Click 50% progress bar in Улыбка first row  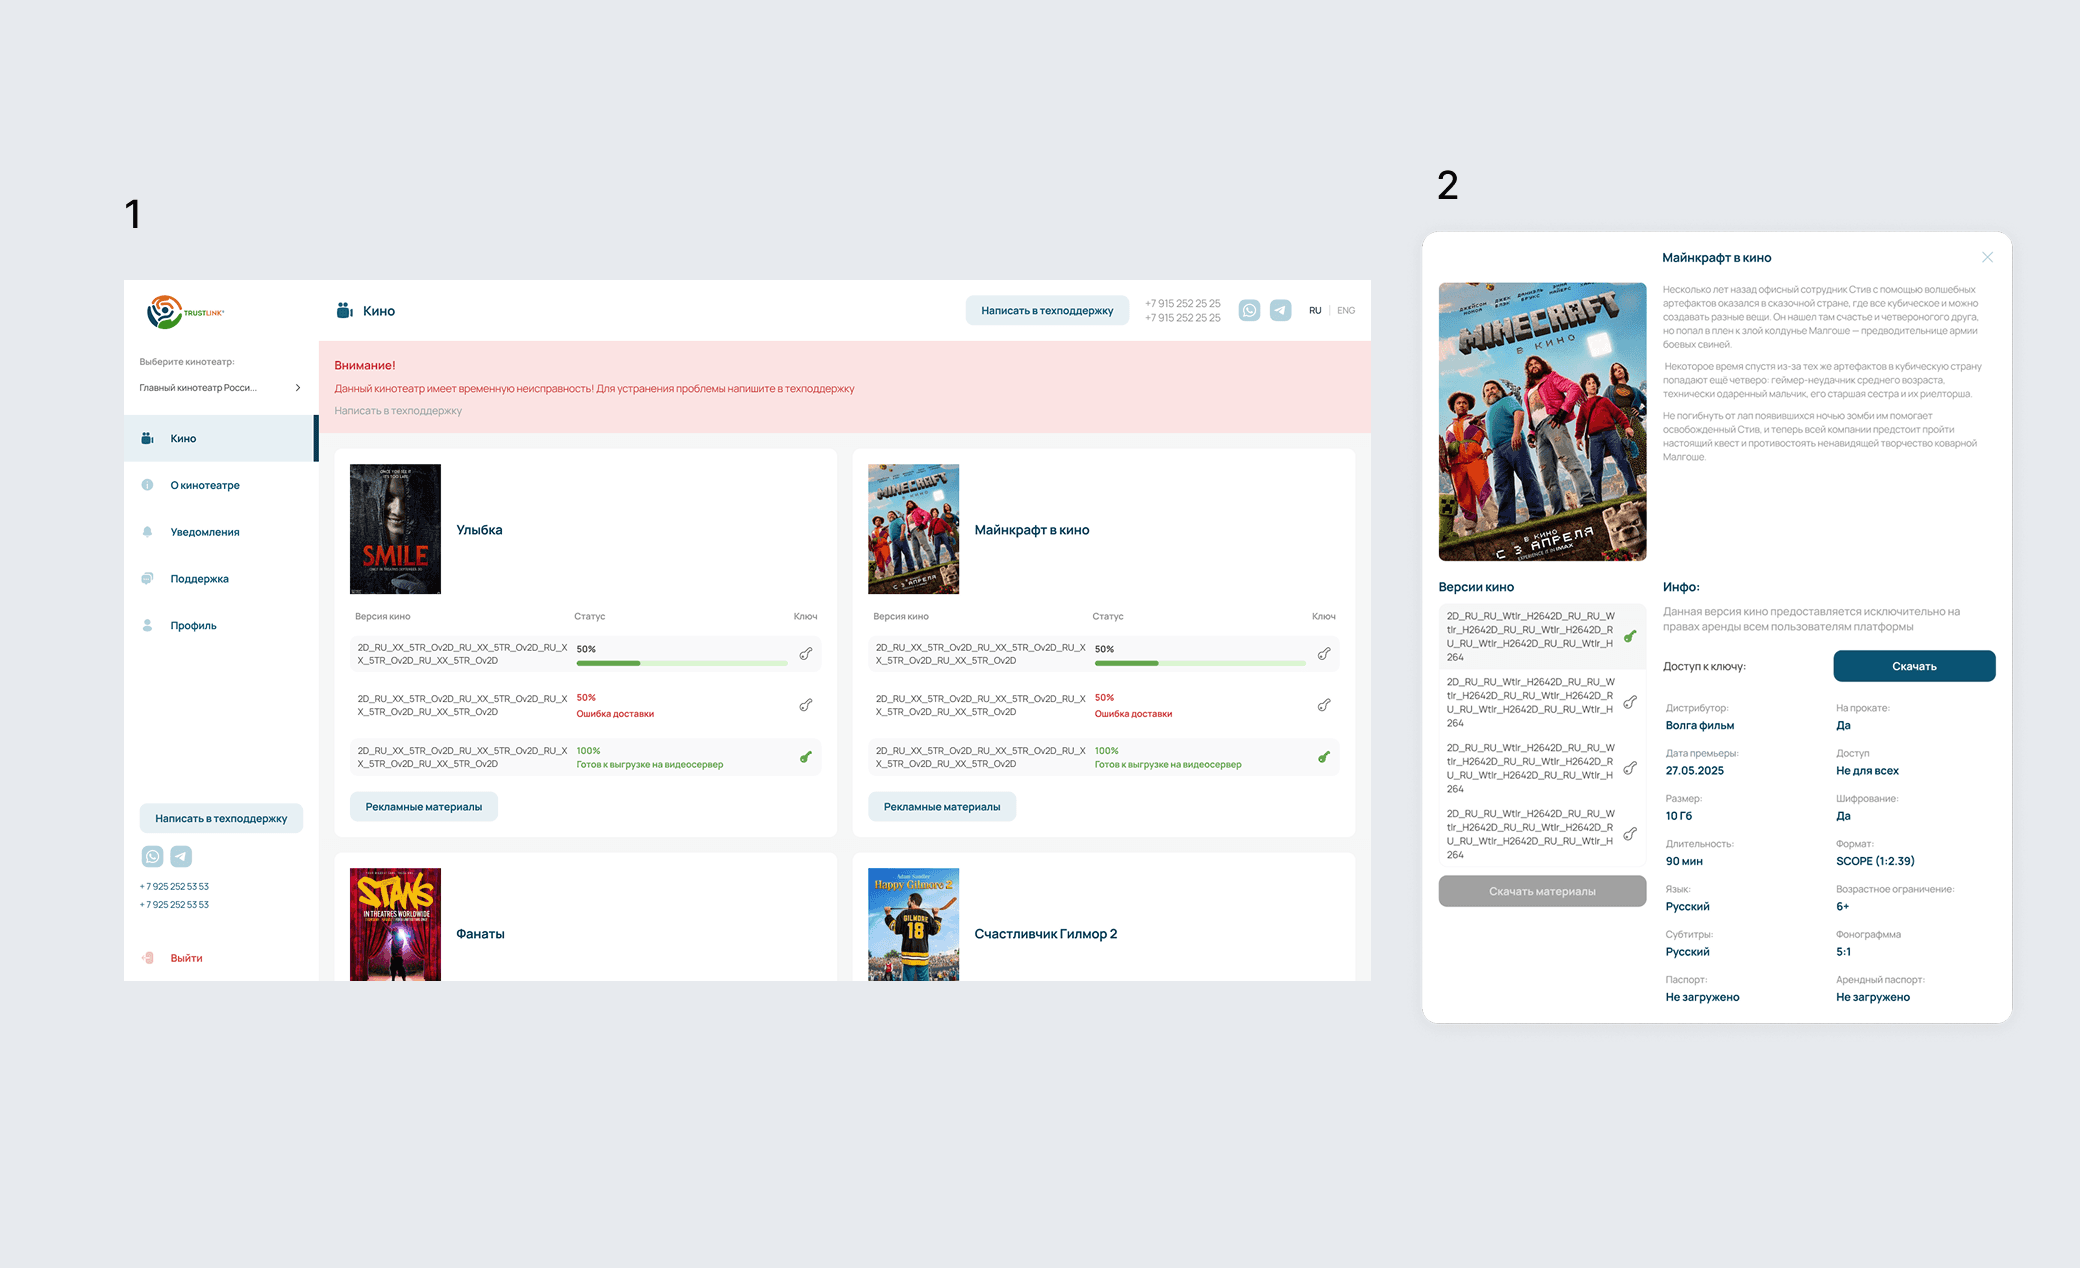681,663
